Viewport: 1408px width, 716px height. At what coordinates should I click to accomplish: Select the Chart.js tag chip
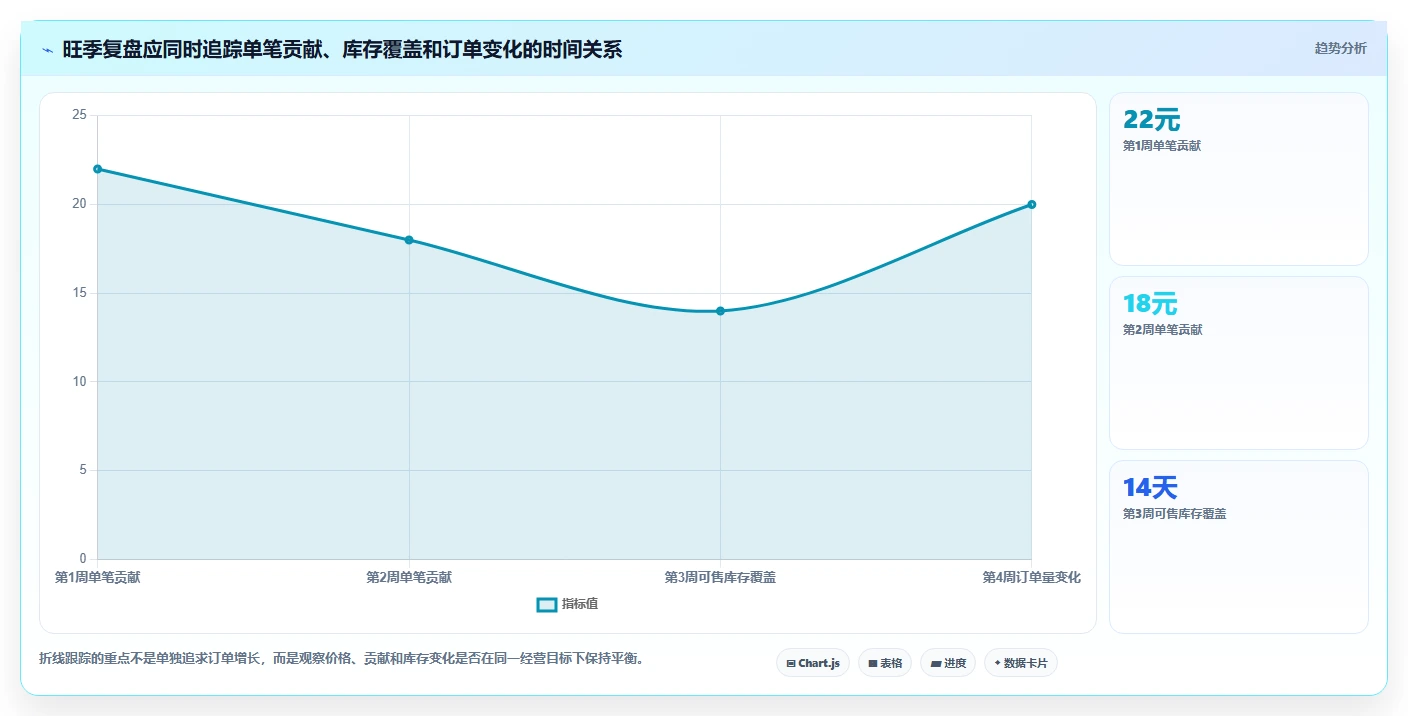813,663
